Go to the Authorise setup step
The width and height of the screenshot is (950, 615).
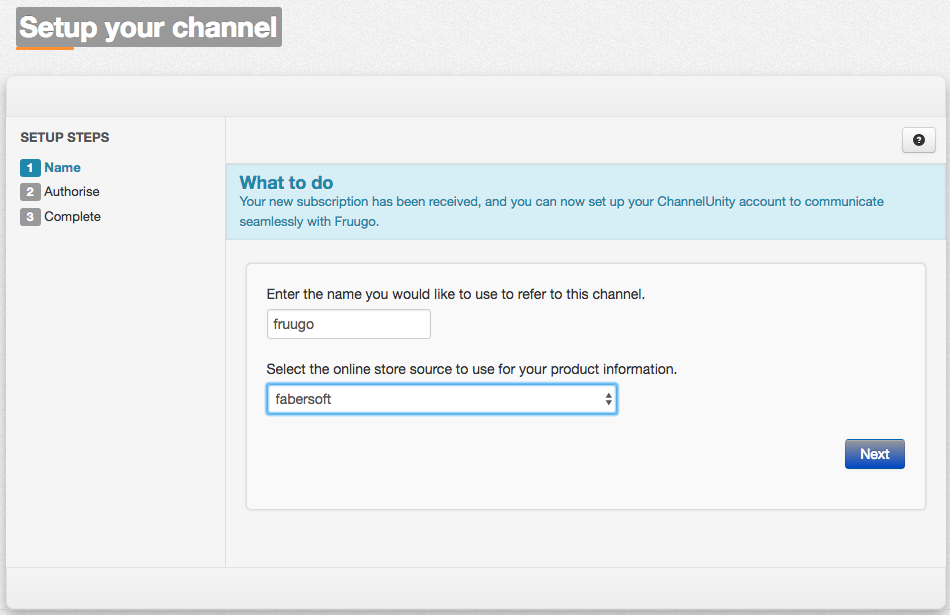click(x=71, y=191)
